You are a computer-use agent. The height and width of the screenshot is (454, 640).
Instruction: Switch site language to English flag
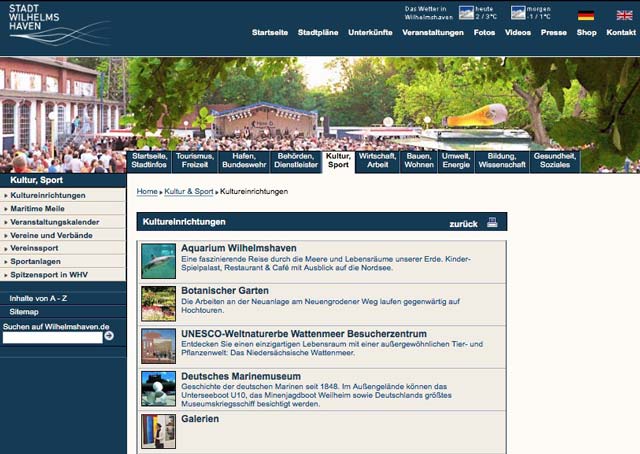coord(624,16)
